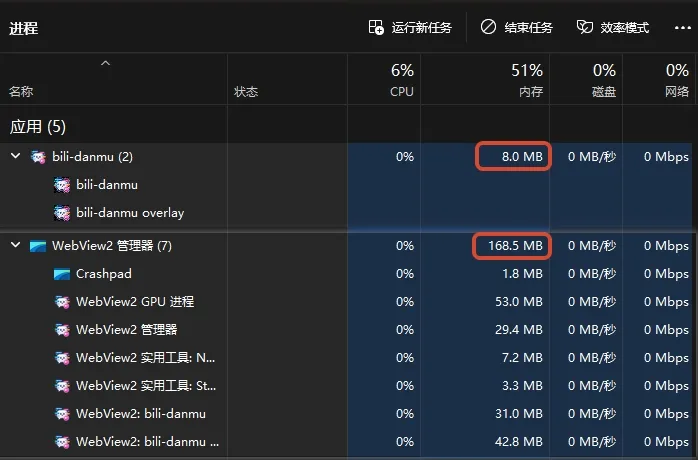This screenshot has height=460, width=698.
Task: Click the WebView2: bili-danmu process icon
Action: tap(62, 414)
